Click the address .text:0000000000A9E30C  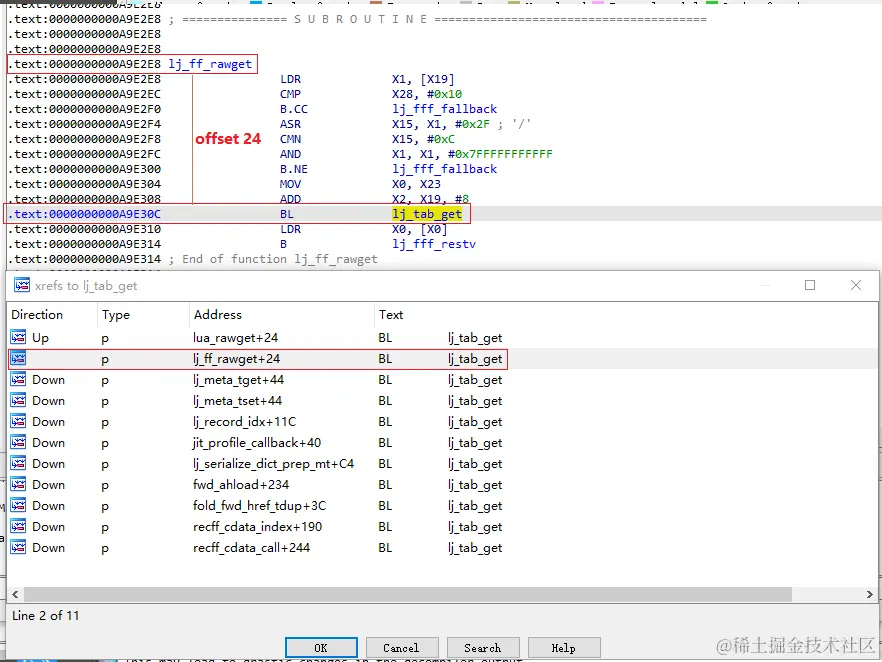(84, 214)
